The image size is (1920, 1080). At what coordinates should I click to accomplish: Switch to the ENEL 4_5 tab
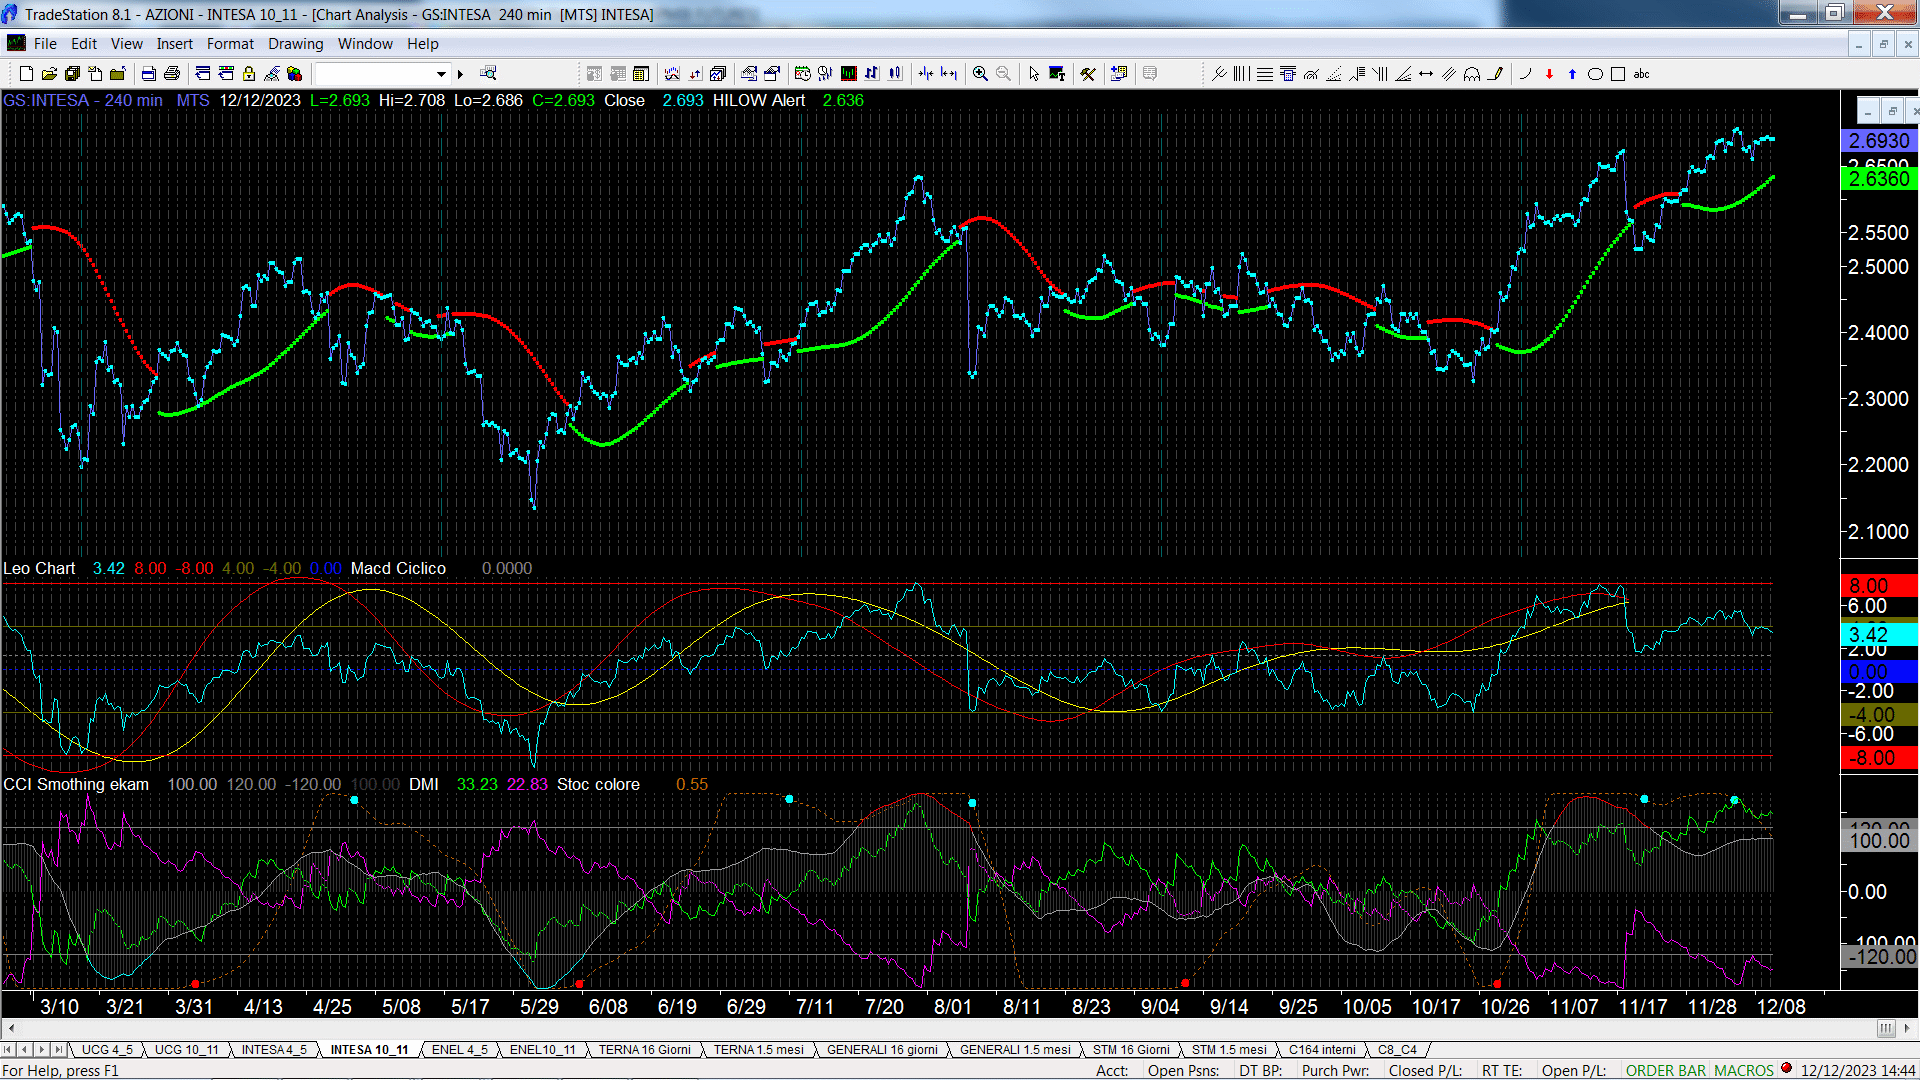[x=460, y=1050]
